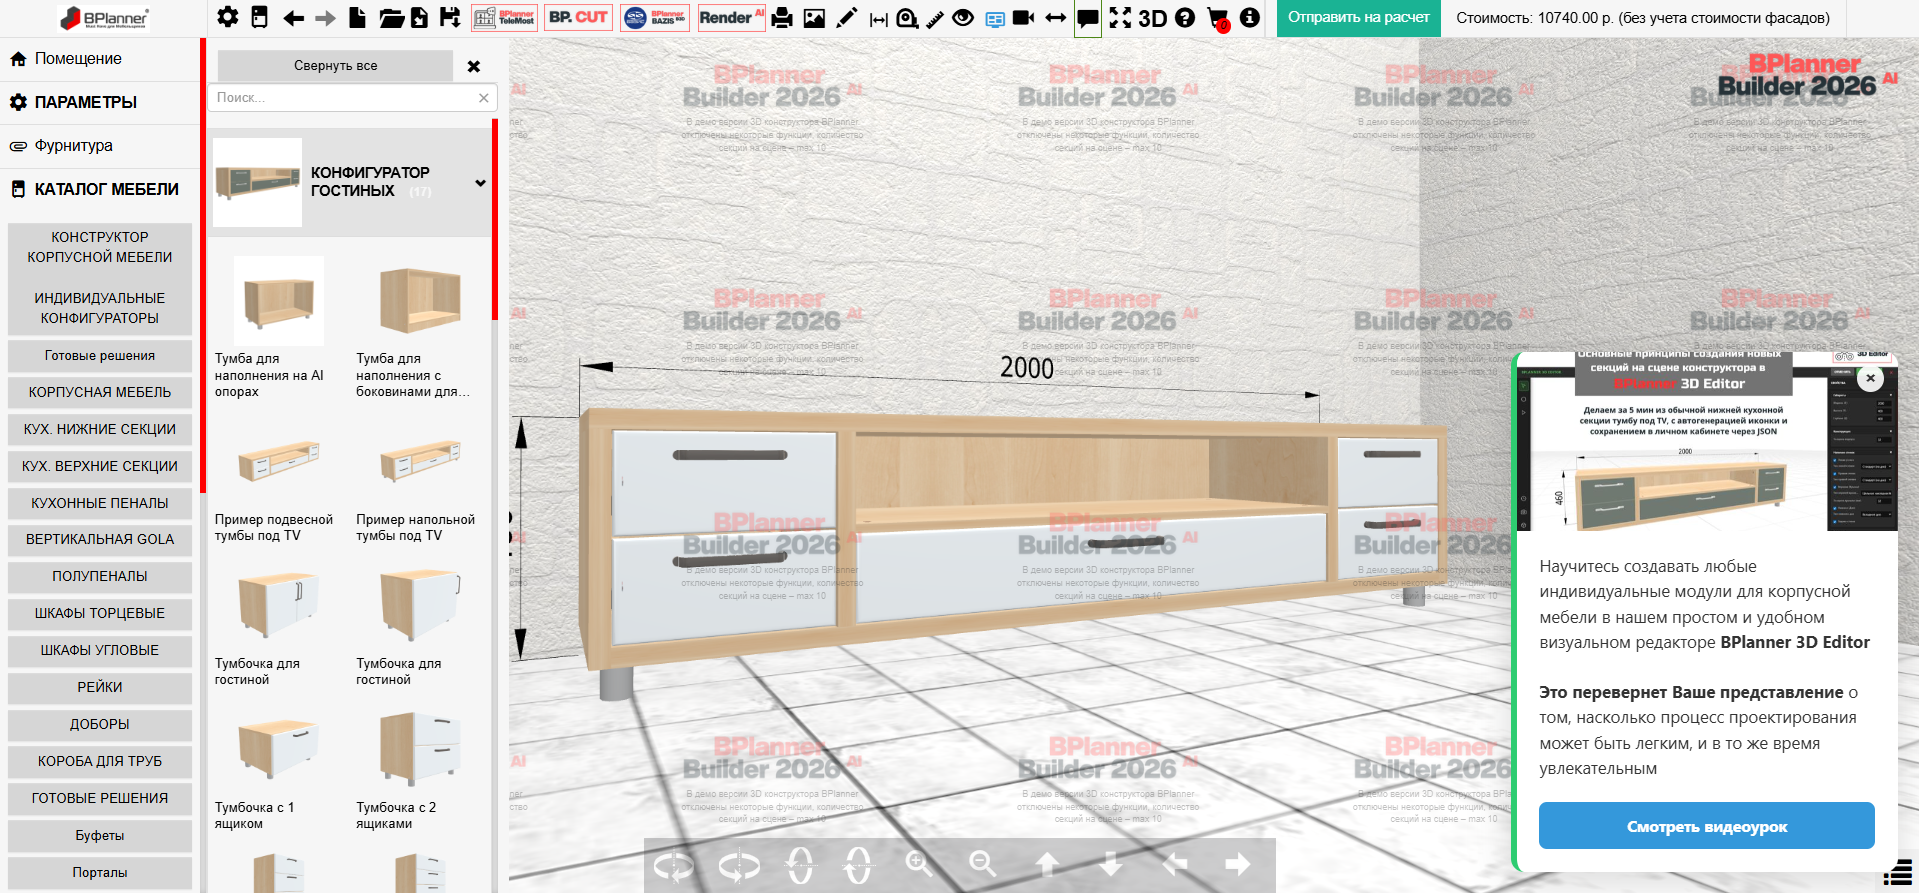The image size is (1919, 893).
Task: Select Пример напольной тумбы под TV thumbnail
Action: coord(420,462)
